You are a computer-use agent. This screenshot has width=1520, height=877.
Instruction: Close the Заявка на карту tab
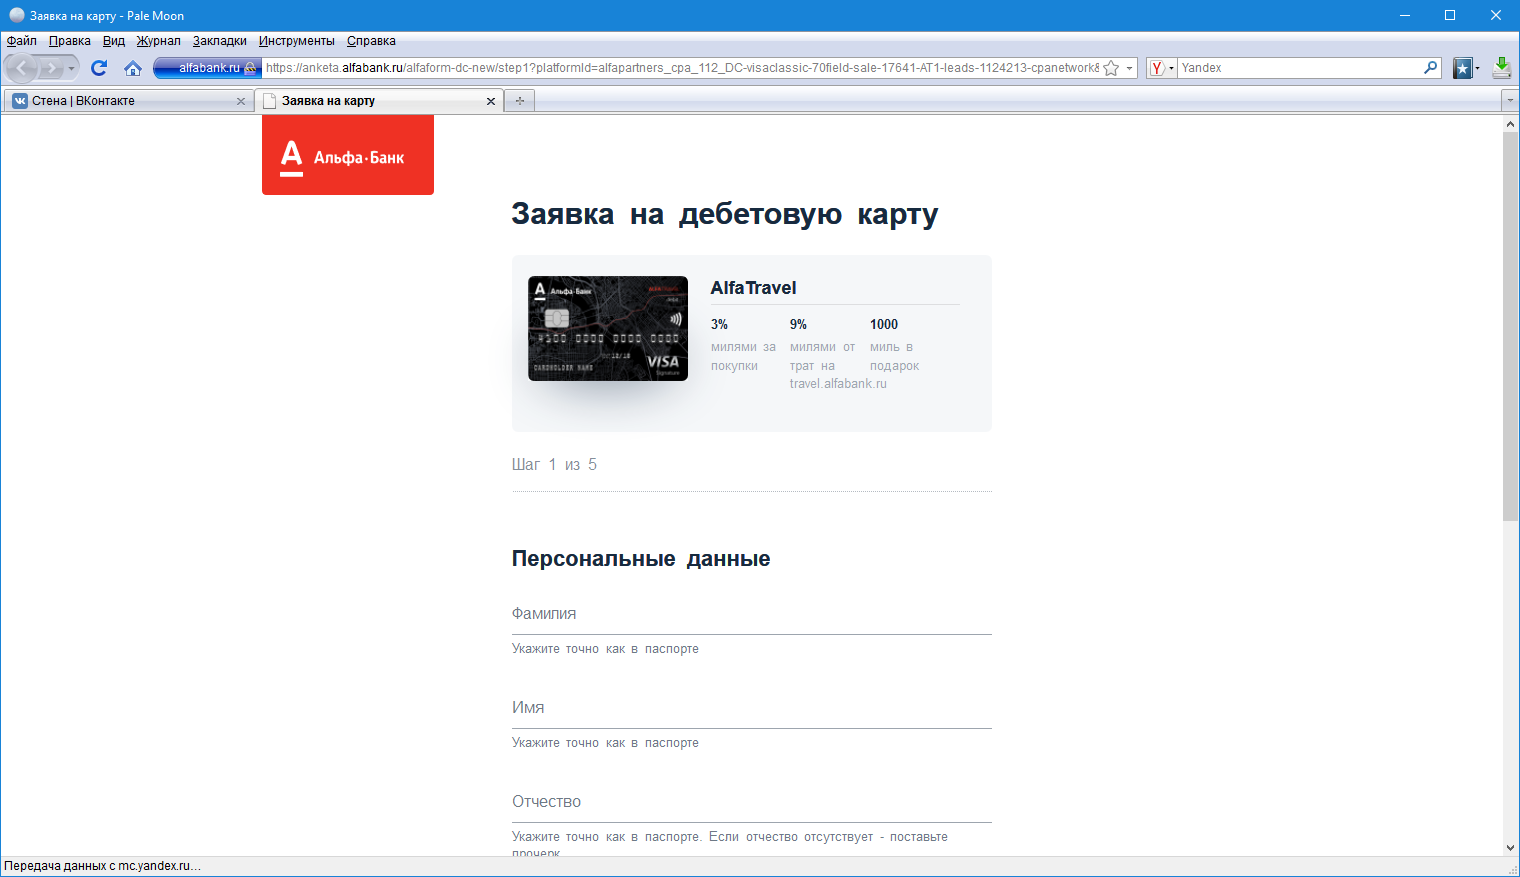[490, 101]
